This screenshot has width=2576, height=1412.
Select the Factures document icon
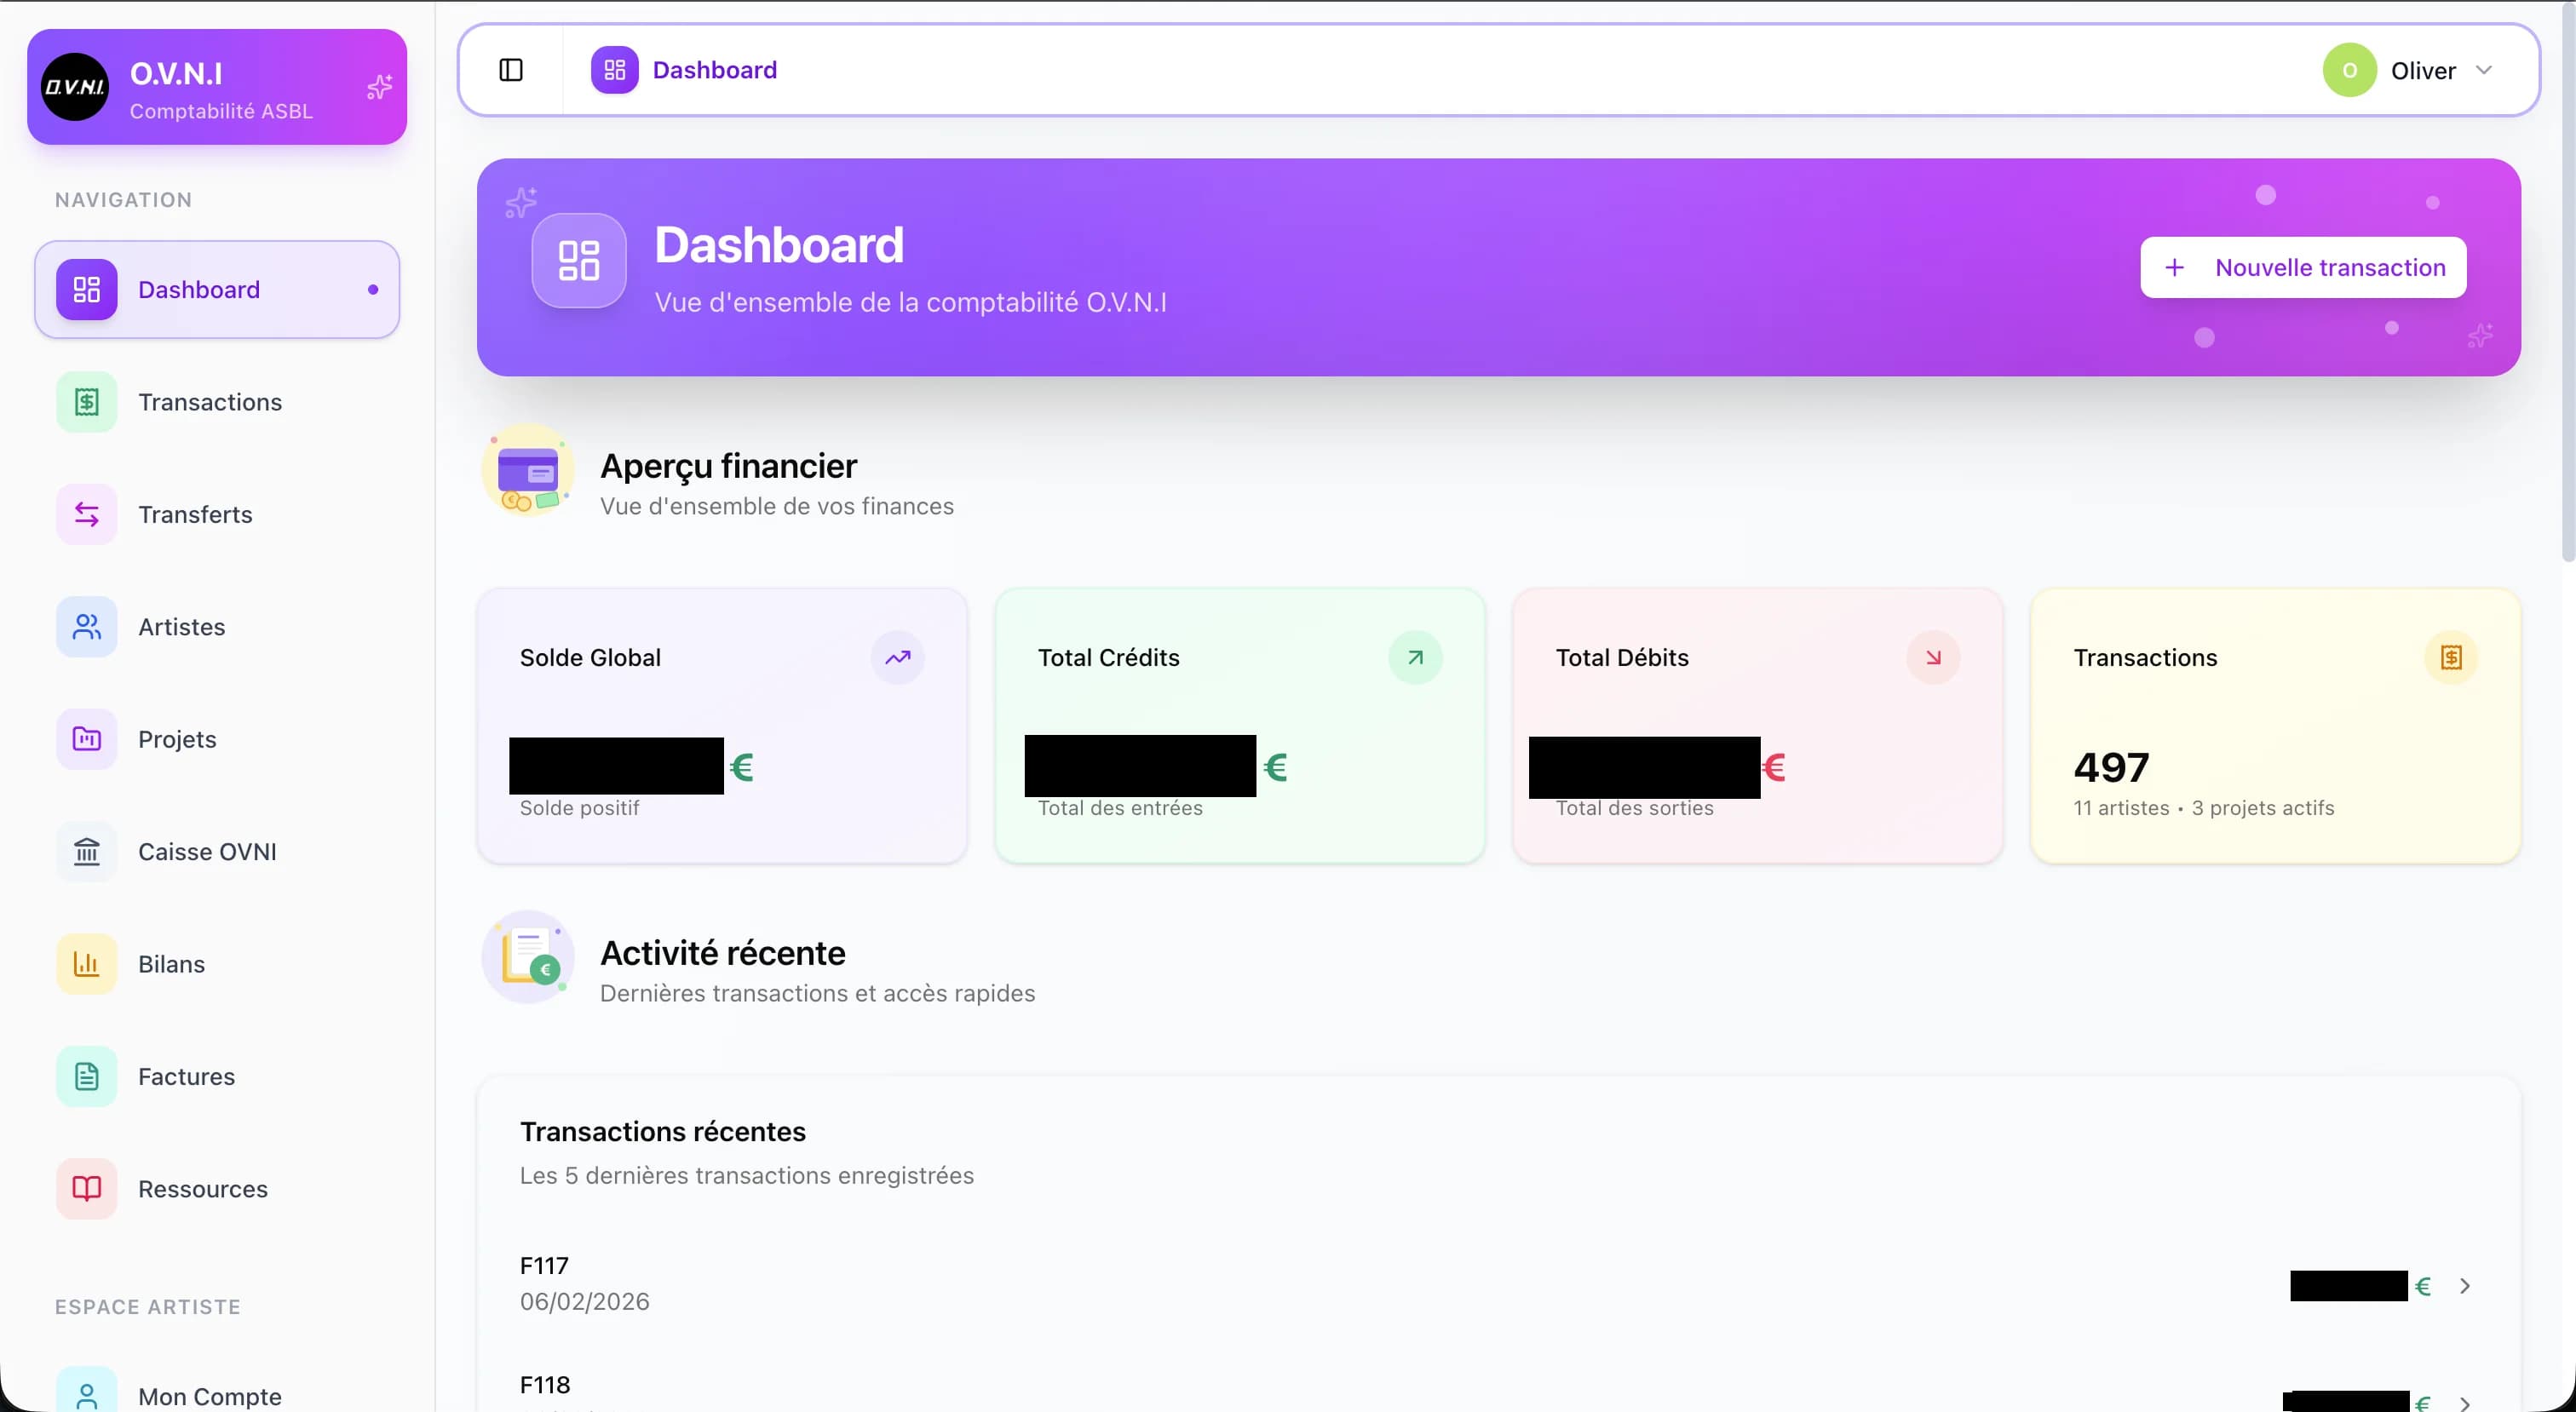click(86, 1076)
